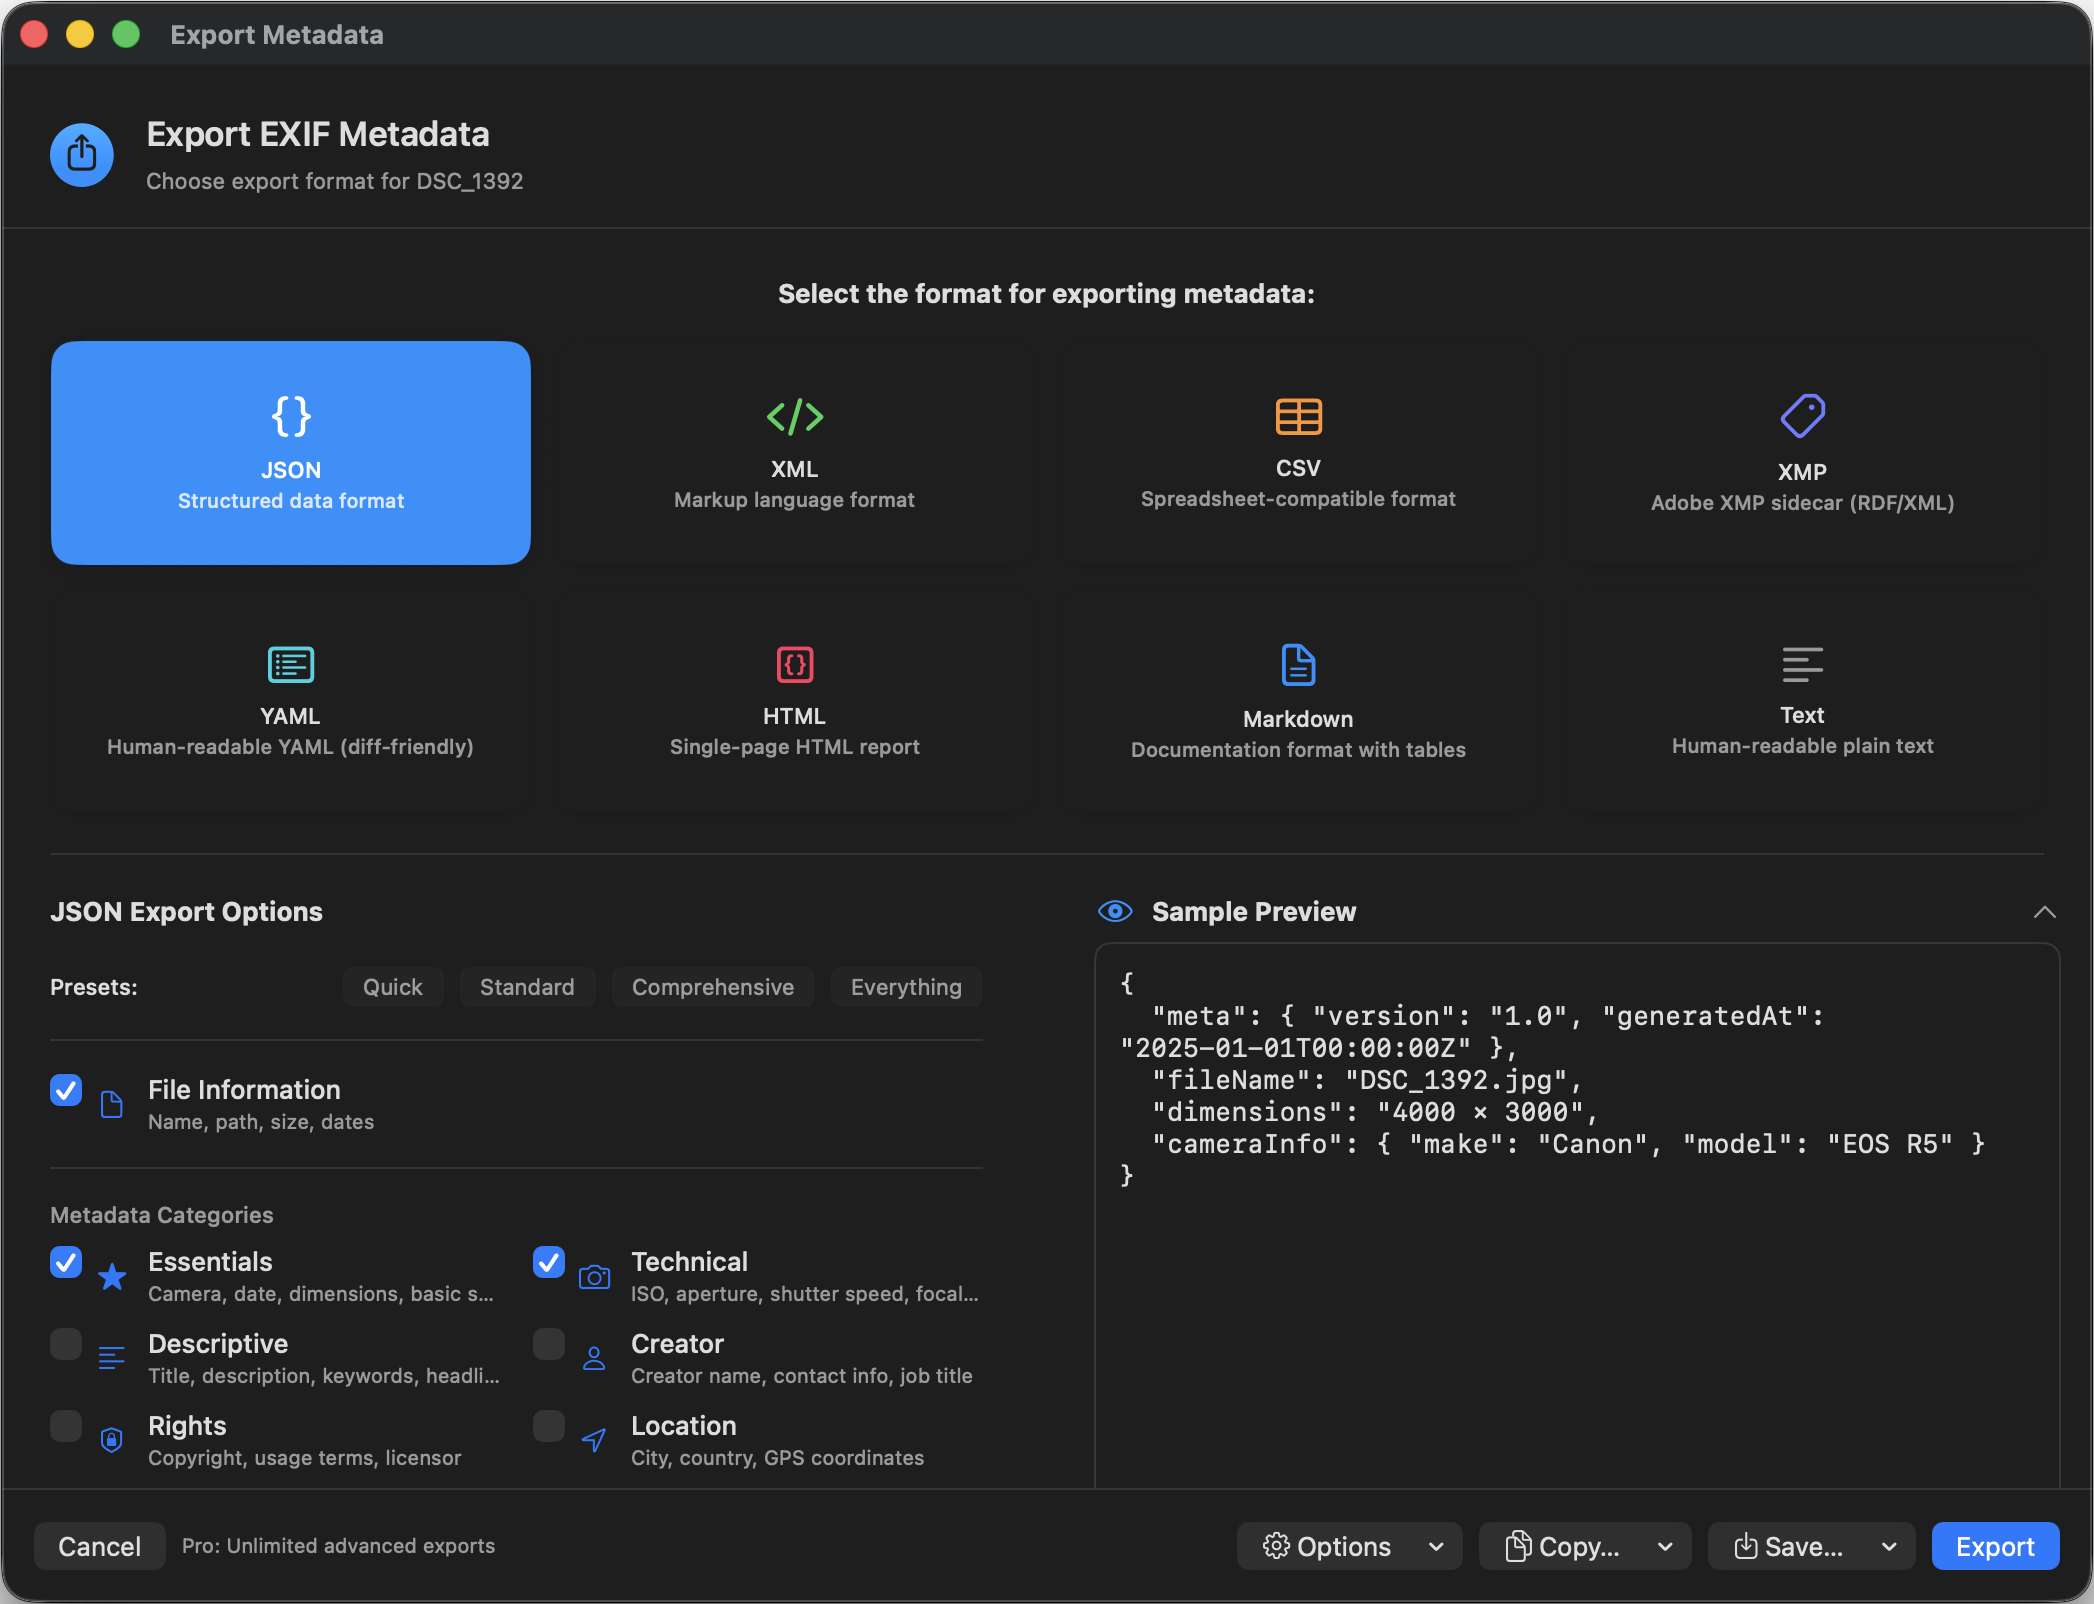2094x1604 pixels.
Task: Click the clipboard icon in Copy button
Action: (1518, 1546)
